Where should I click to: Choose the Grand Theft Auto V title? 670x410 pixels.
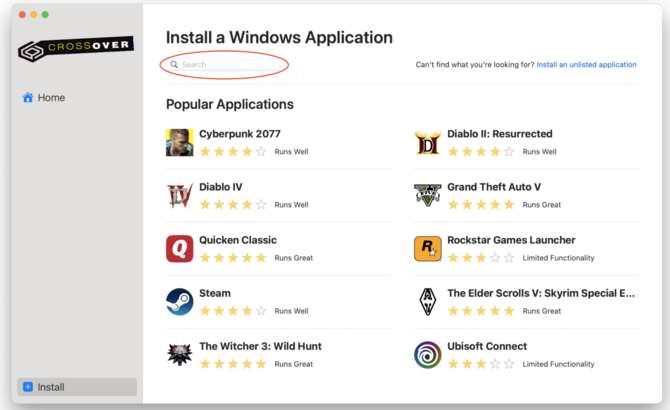(494, 187)
